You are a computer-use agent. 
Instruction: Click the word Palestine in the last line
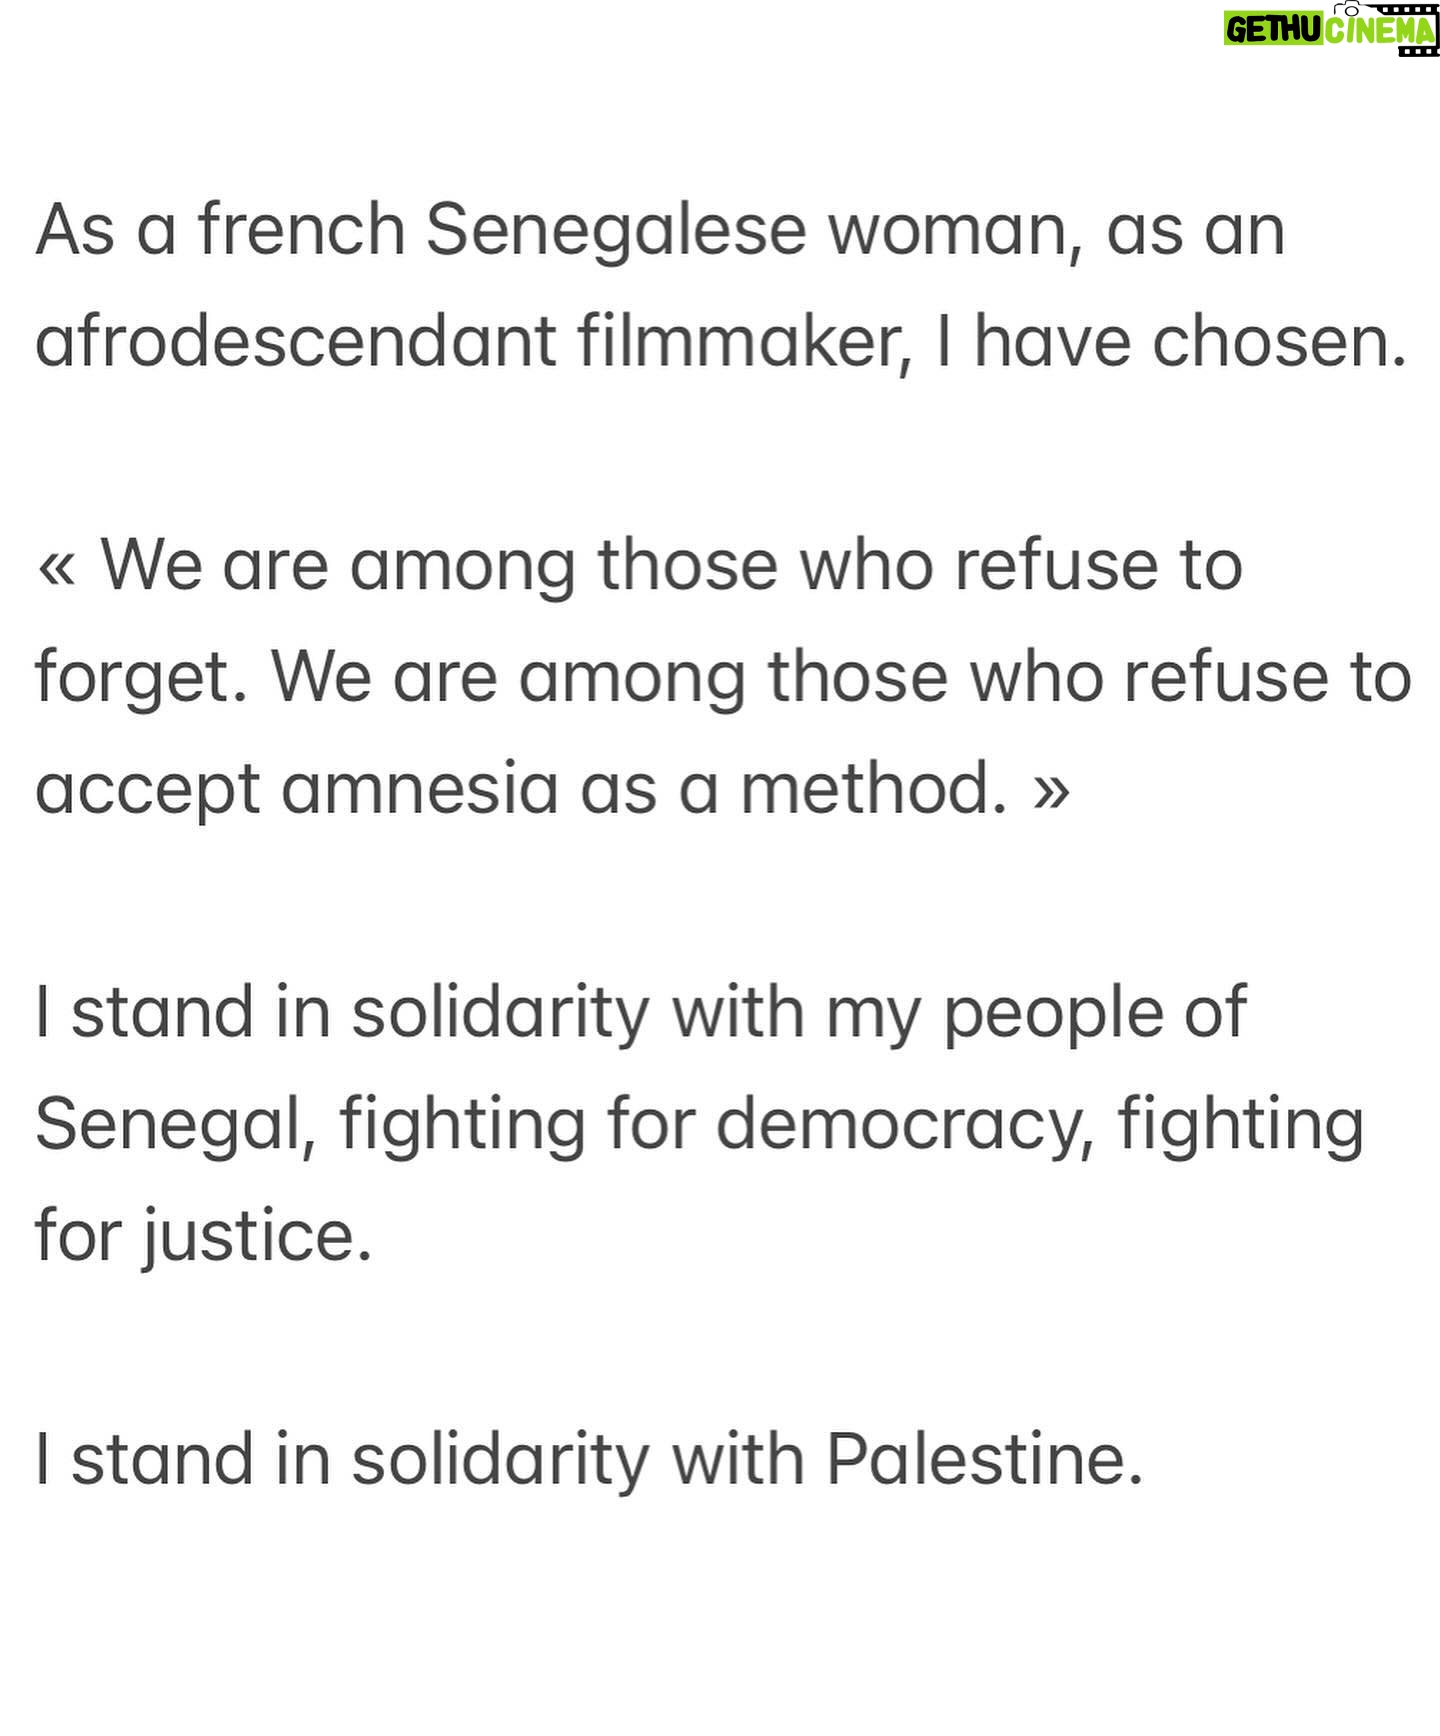(x=984, y=1460)
